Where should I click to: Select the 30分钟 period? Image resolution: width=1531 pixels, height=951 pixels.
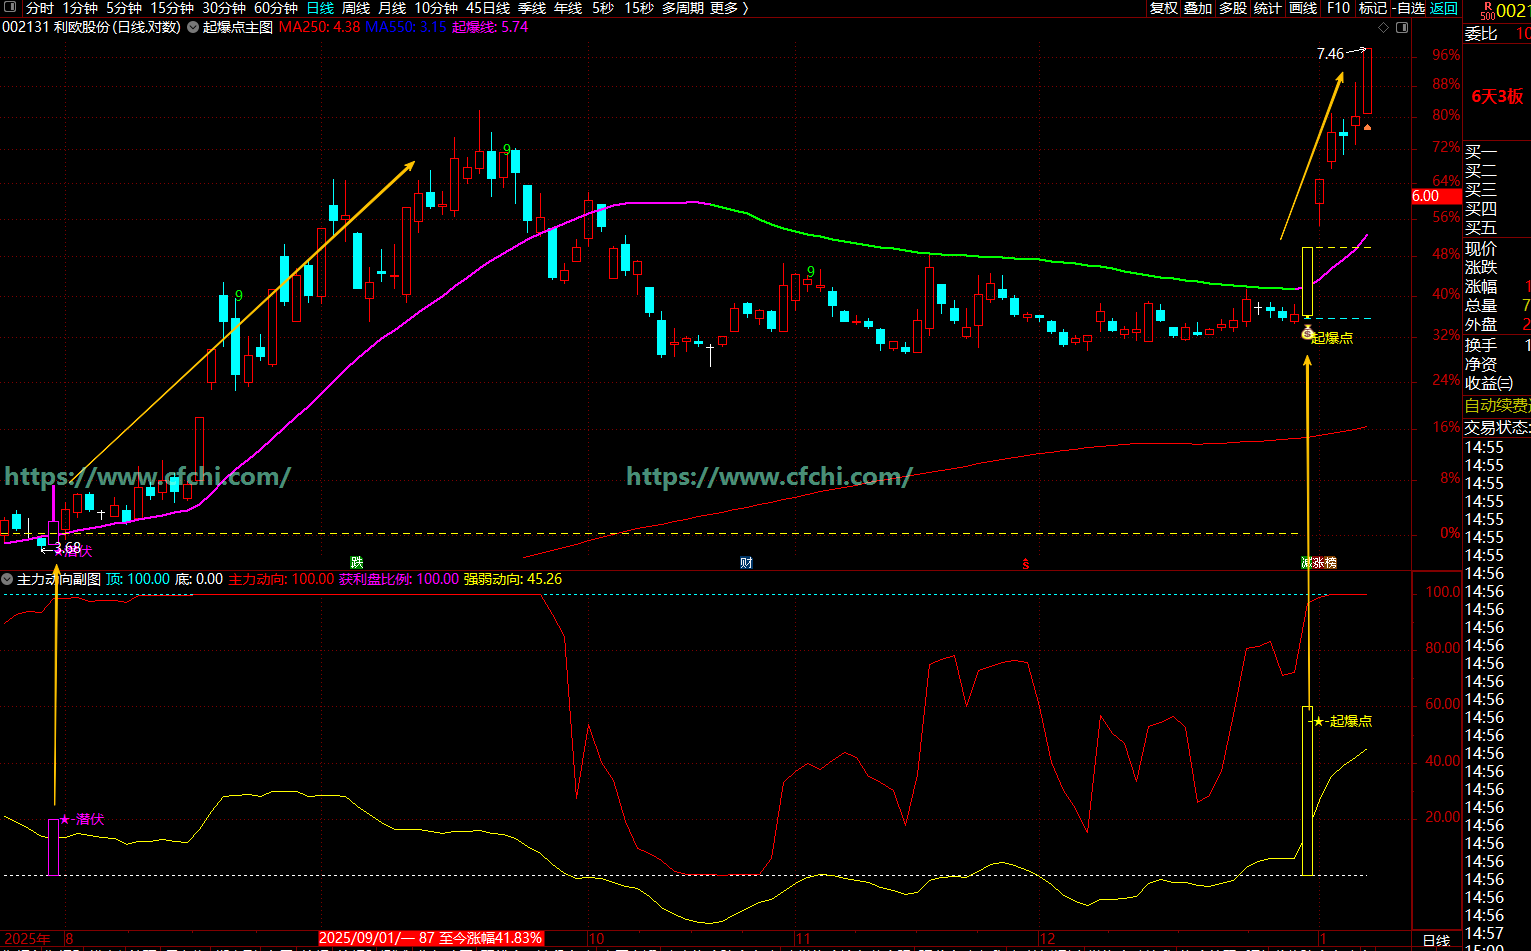point(224,8)
